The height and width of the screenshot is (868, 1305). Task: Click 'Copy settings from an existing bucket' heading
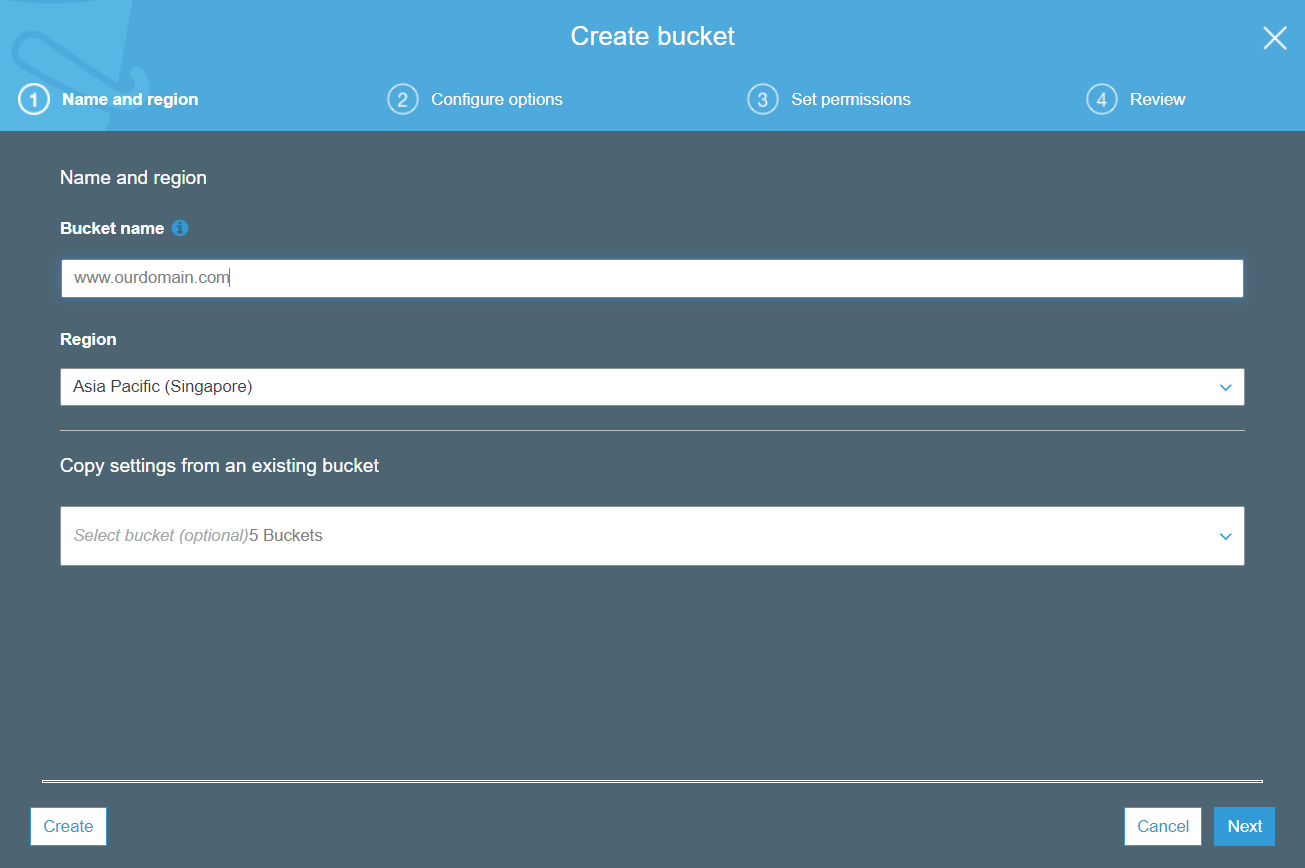pos(219,466)
